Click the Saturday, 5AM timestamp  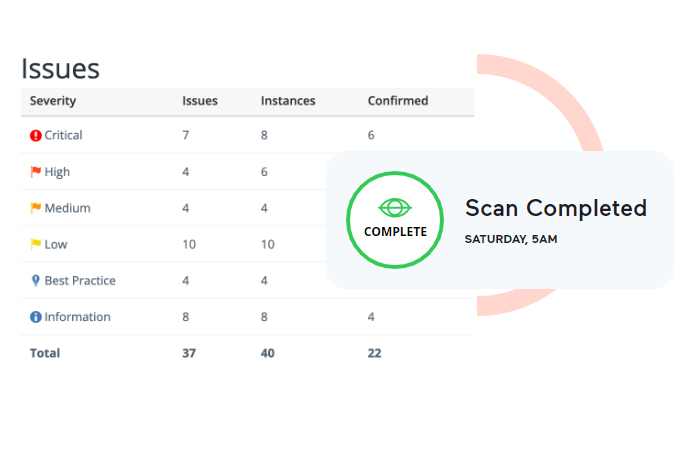(x=511, y=239)
